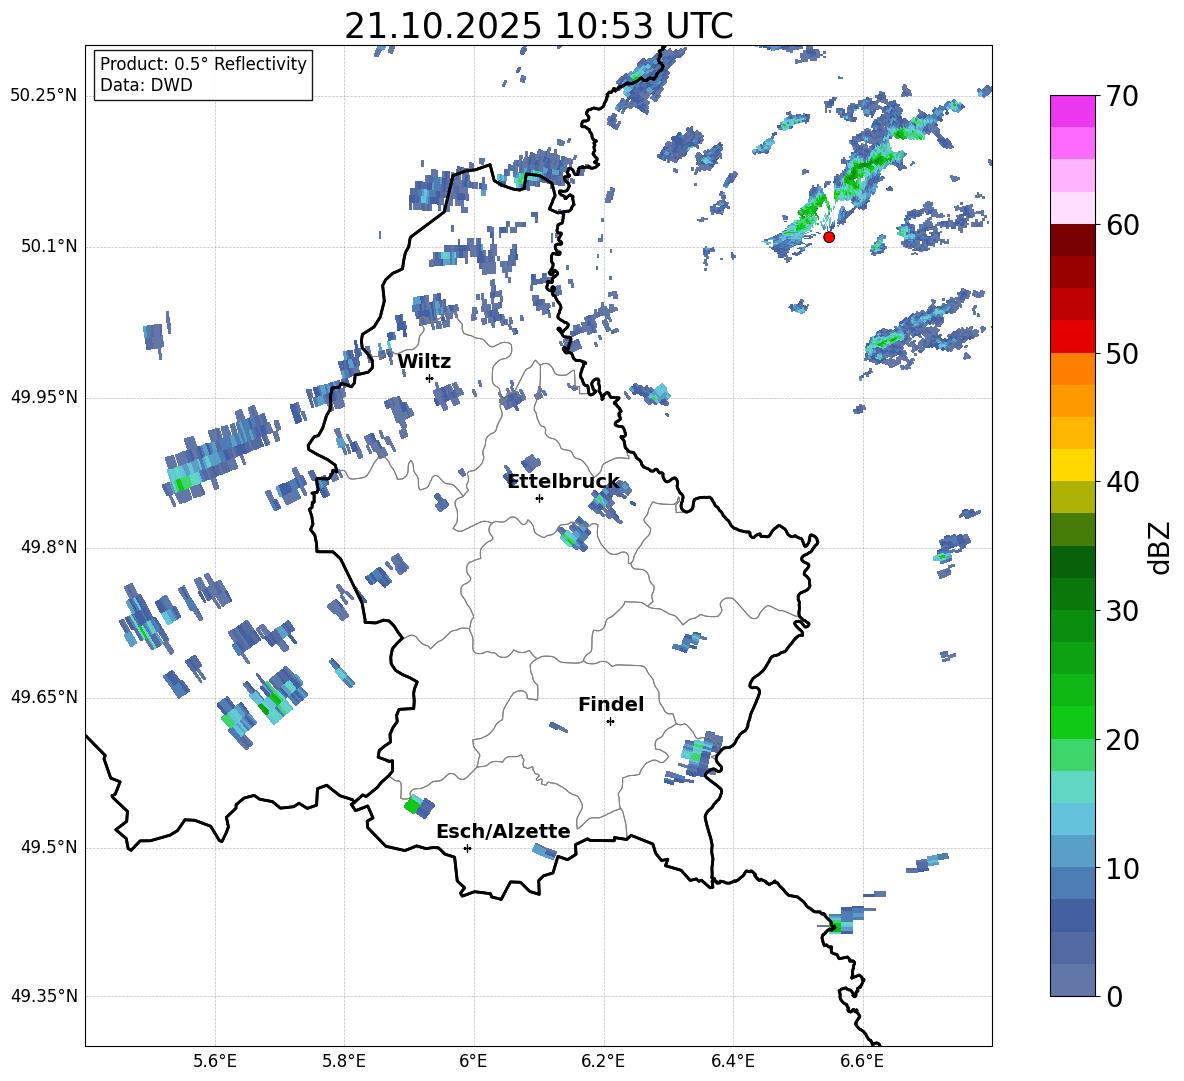Click the Findel station cross marker
The width and height of the screenshot is (1184, 1081).
tap(610, 721)
